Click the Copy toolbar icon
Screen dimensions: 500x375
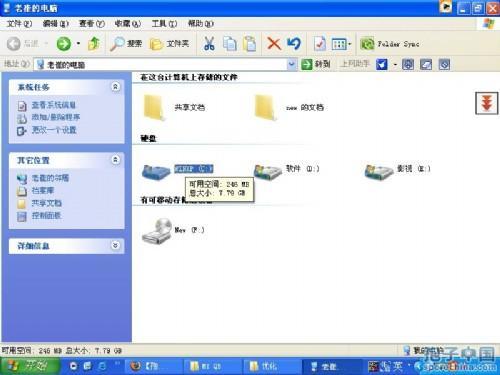[230, 44]
